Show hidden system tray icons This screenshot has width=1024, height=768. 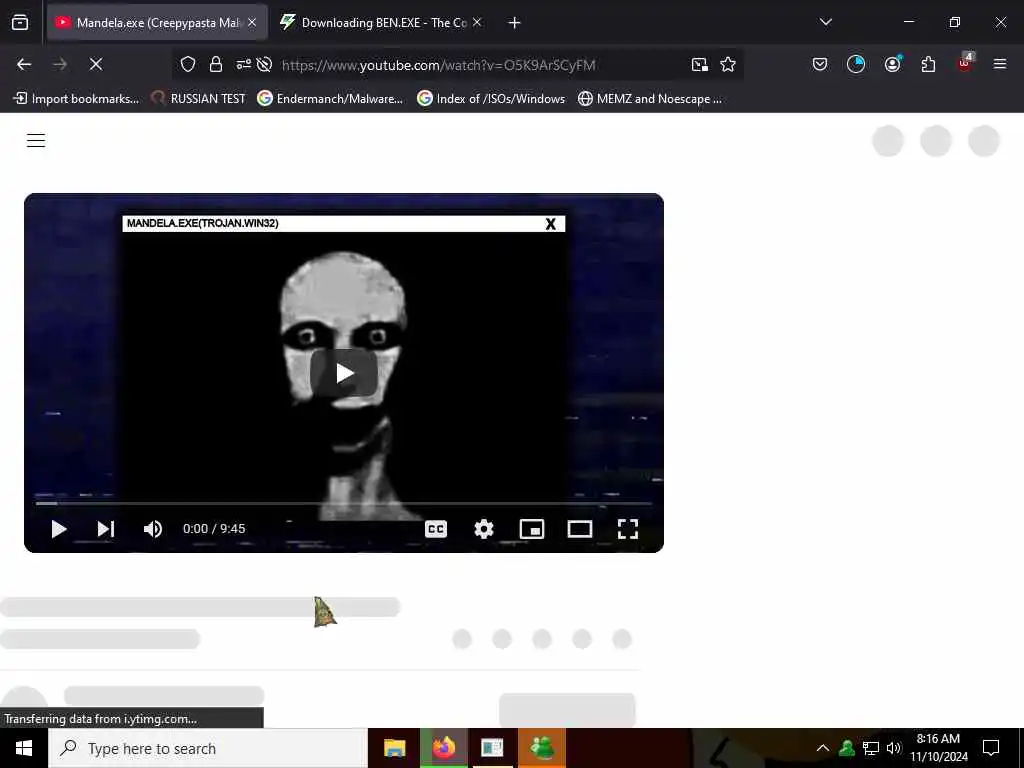coord(823,748)
